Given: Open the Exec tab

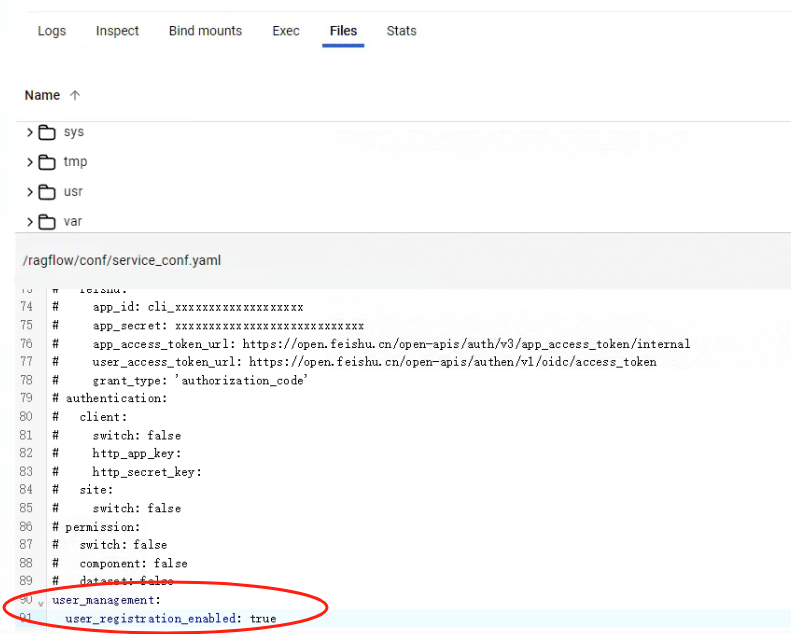Looking at the screenshot, I should tap(286, 31).
